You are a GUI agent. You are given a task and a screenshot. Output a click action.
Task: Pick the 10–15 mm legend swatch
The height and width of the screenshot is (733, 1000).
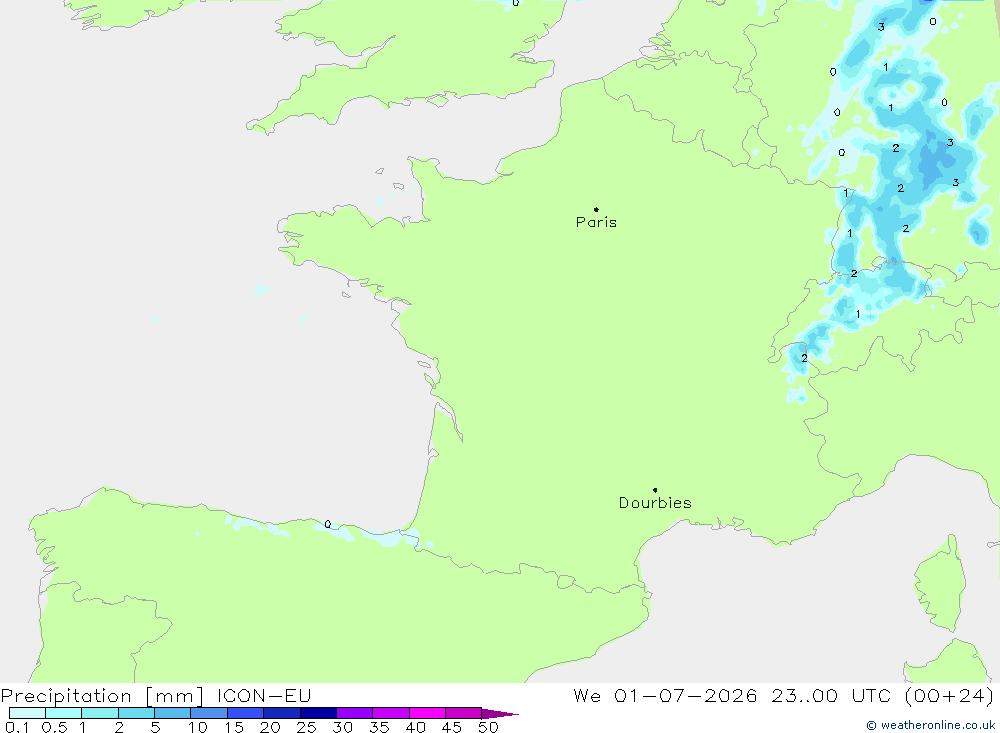coord(209,713)
